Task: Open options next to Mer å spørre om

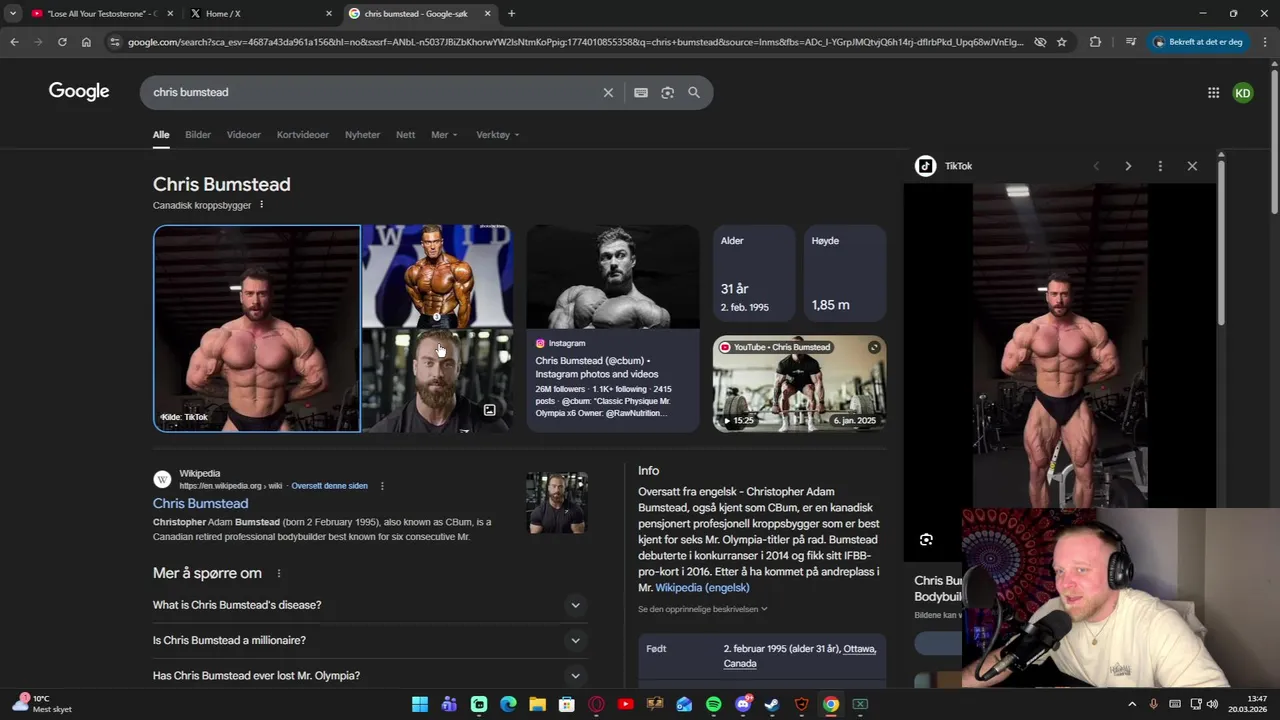Action: [279, 574]
